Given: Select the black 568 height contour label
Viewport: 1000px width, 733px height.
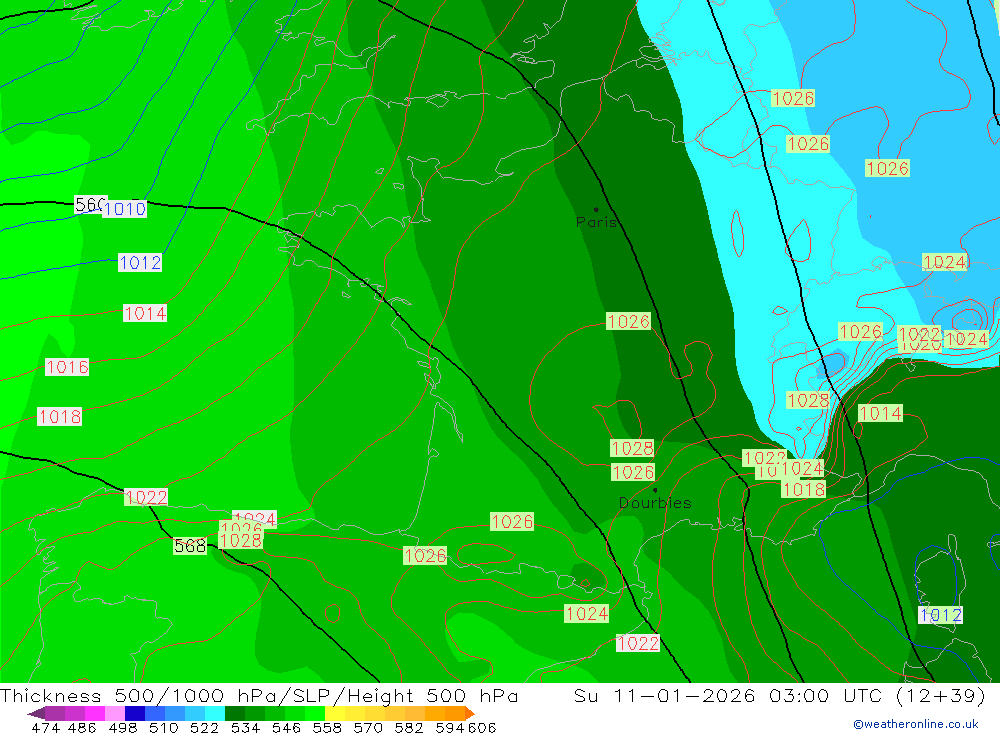Looking at the screenshot, I should coord(190,546).
